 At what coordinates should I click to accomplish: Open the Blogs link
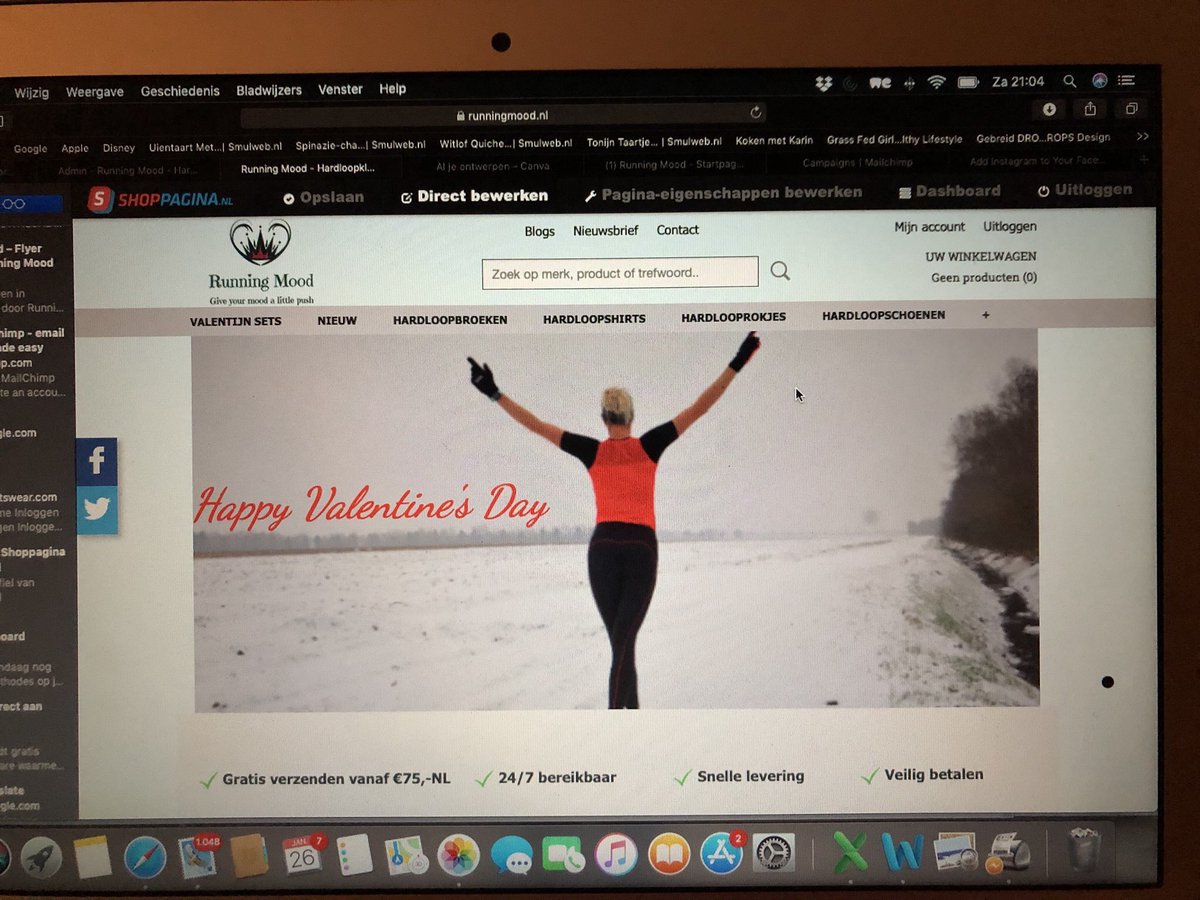[539, 231]
